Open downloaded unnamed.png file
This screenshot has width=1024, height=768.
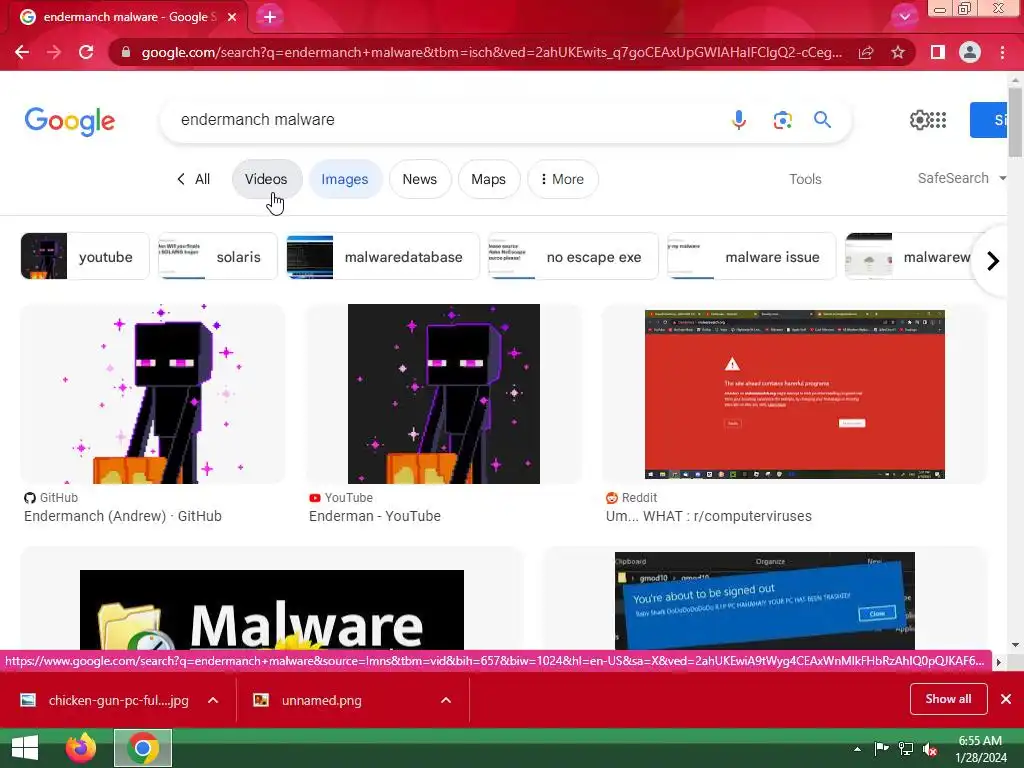pos(307,700)
